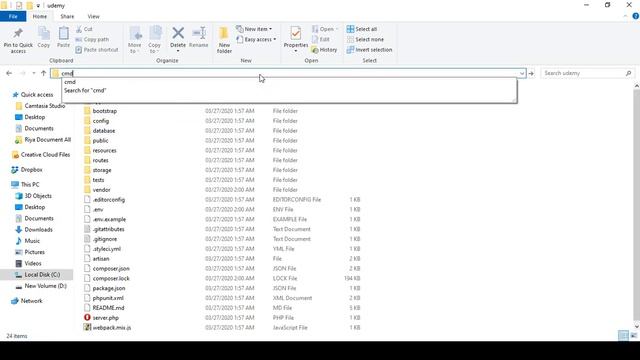Go back with the Back arrow

[x=9, y=73]
